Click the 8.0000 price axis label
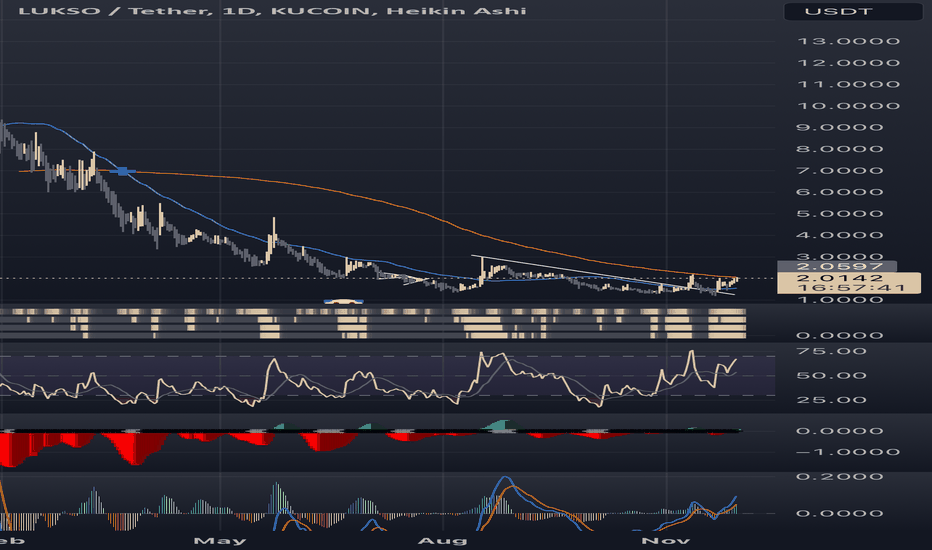The image size is (932, 550). (839, 149)
